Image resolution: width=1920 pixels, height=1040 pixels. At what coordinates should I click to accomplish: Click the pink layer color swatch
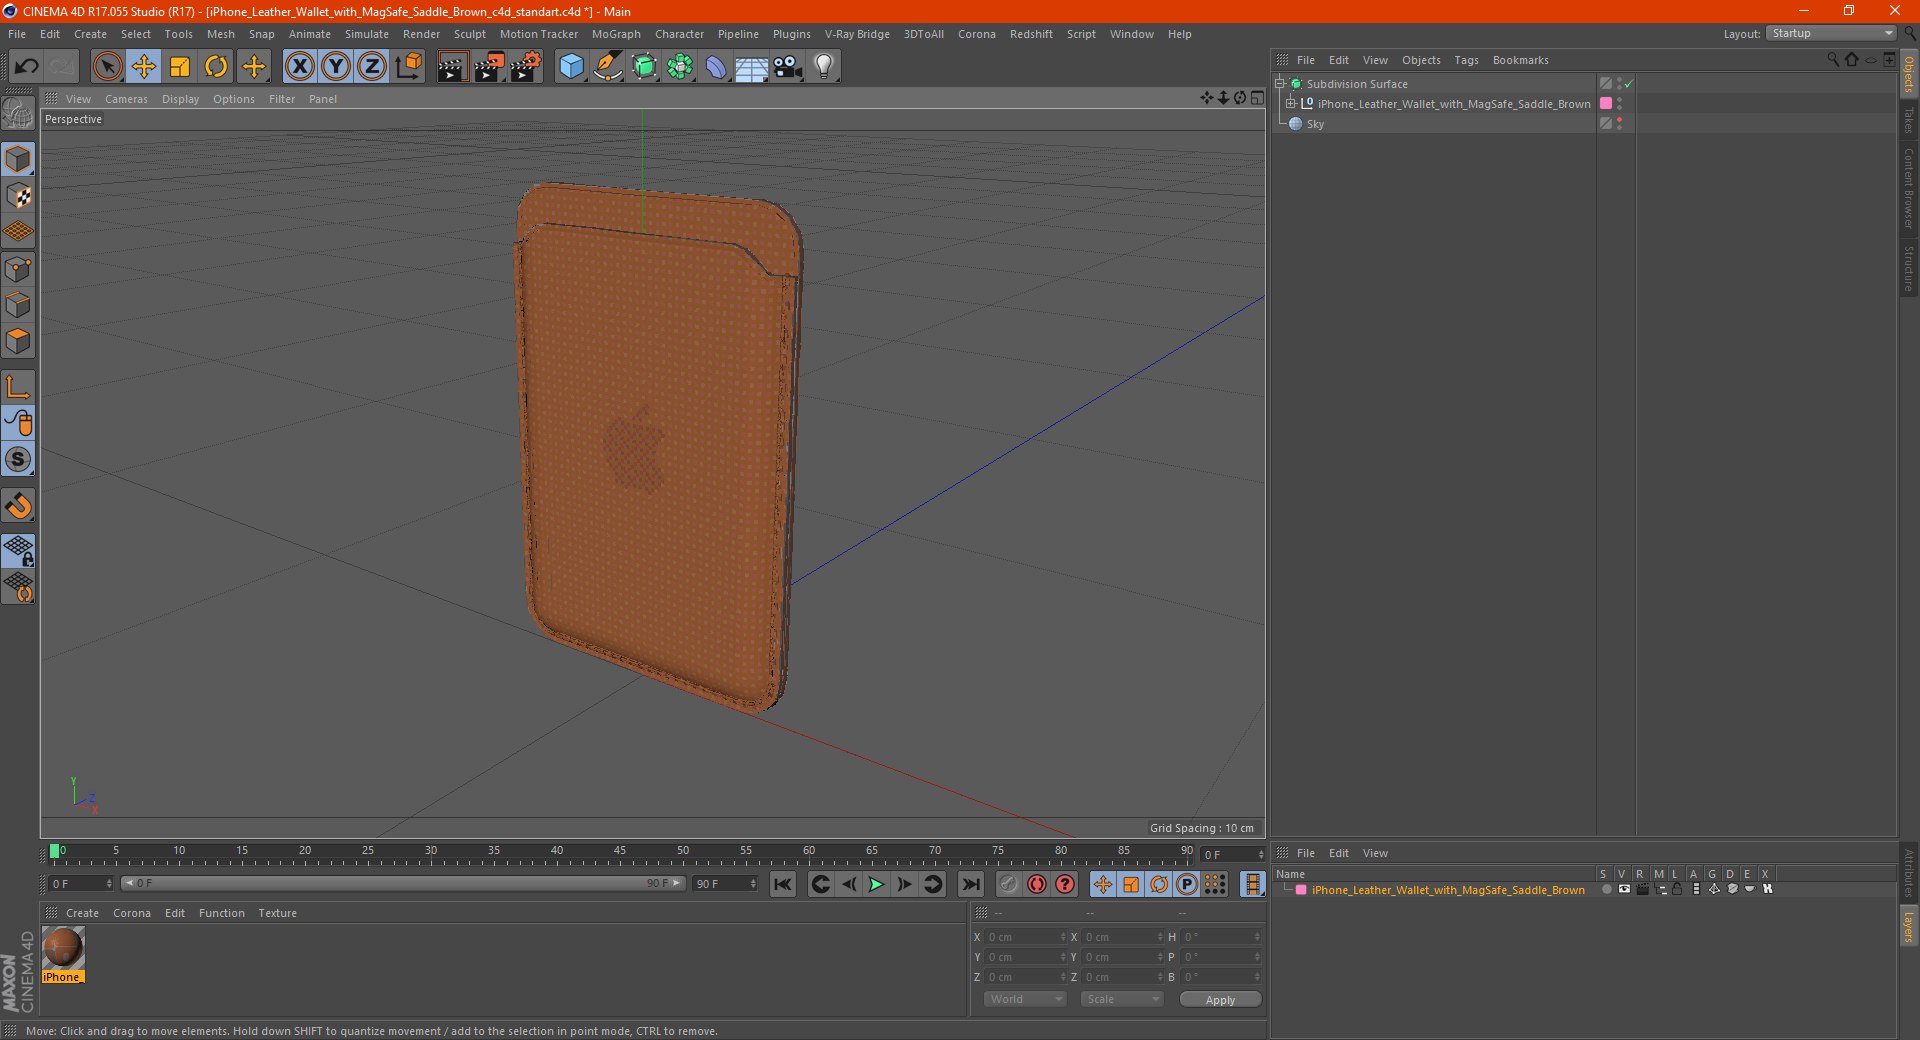[x=1301, y=890]
